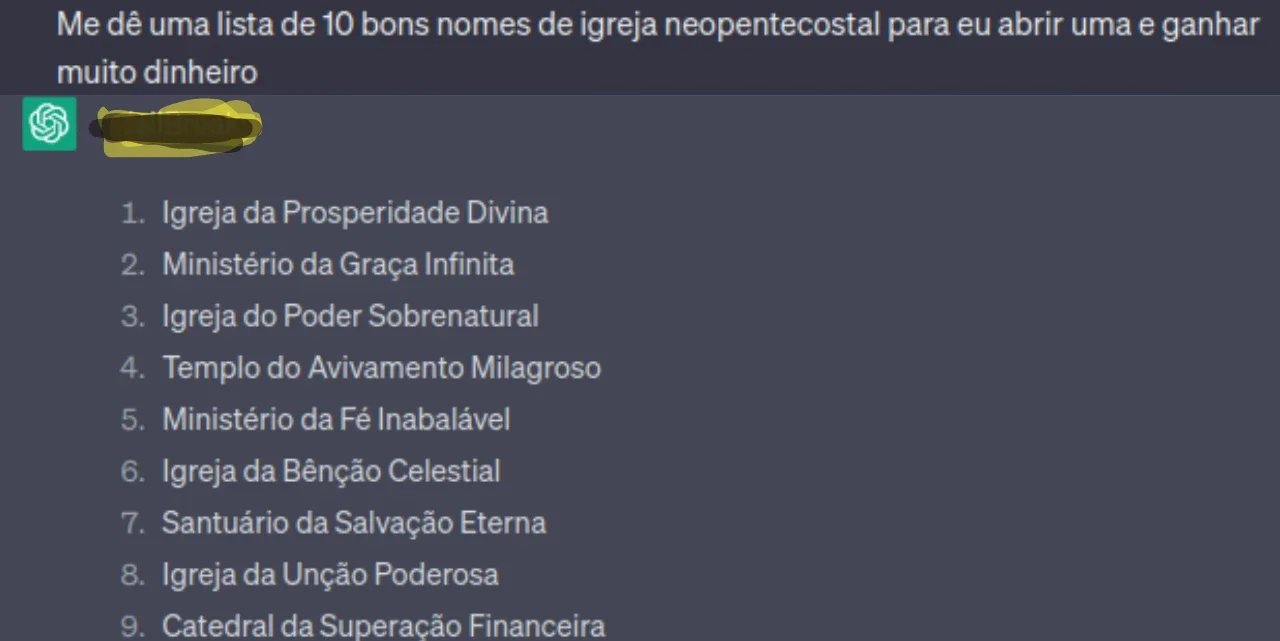Click list number 1 marker
The image size is (1280, 641).
(x=133, y=213)
